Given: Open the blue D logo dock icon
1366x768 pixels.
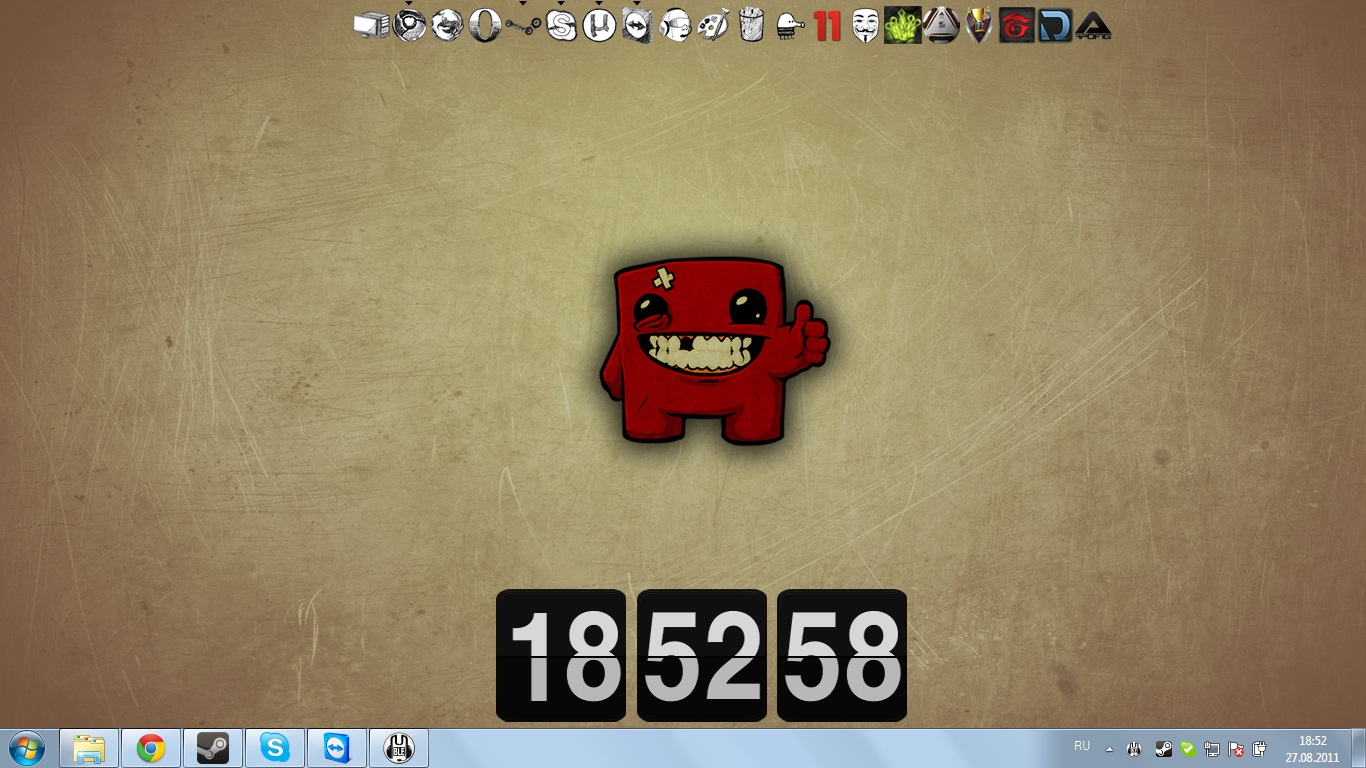Looking at the screenshot, I should (x=1055, y=25).
